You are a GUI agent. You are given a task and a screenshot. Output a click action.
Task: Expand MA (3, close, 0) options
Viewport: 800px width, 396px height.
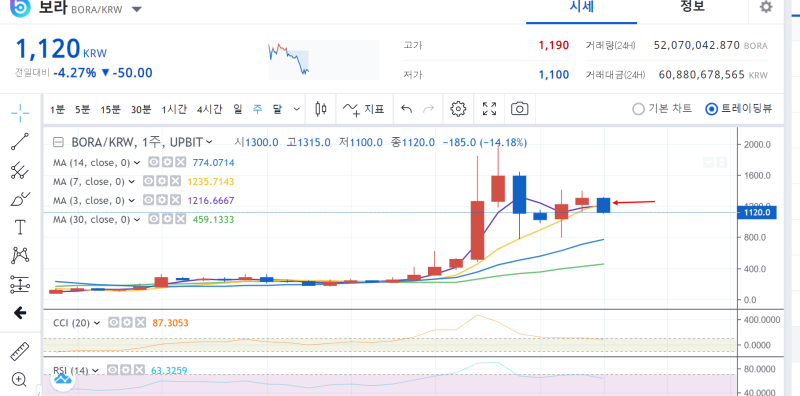(x=132, y=201)
